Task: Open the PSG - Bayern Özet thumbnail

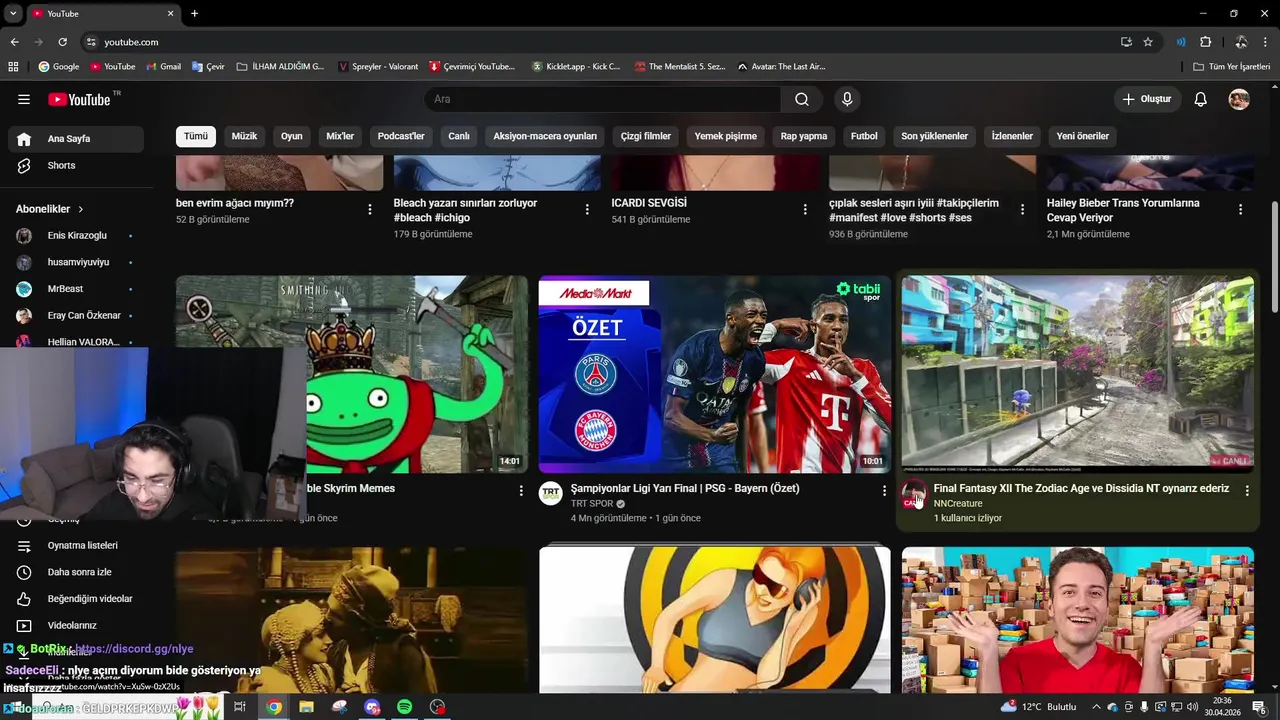Action: pyautogui.click(x=714, y=375)
